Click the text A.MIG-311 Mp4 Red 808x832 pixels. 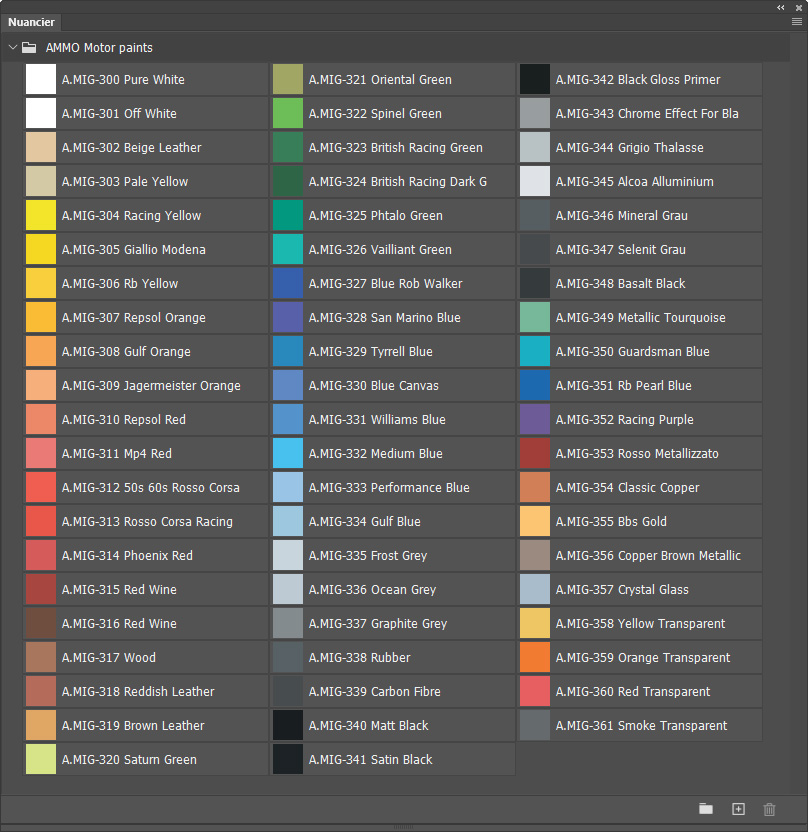pos(117,454)
